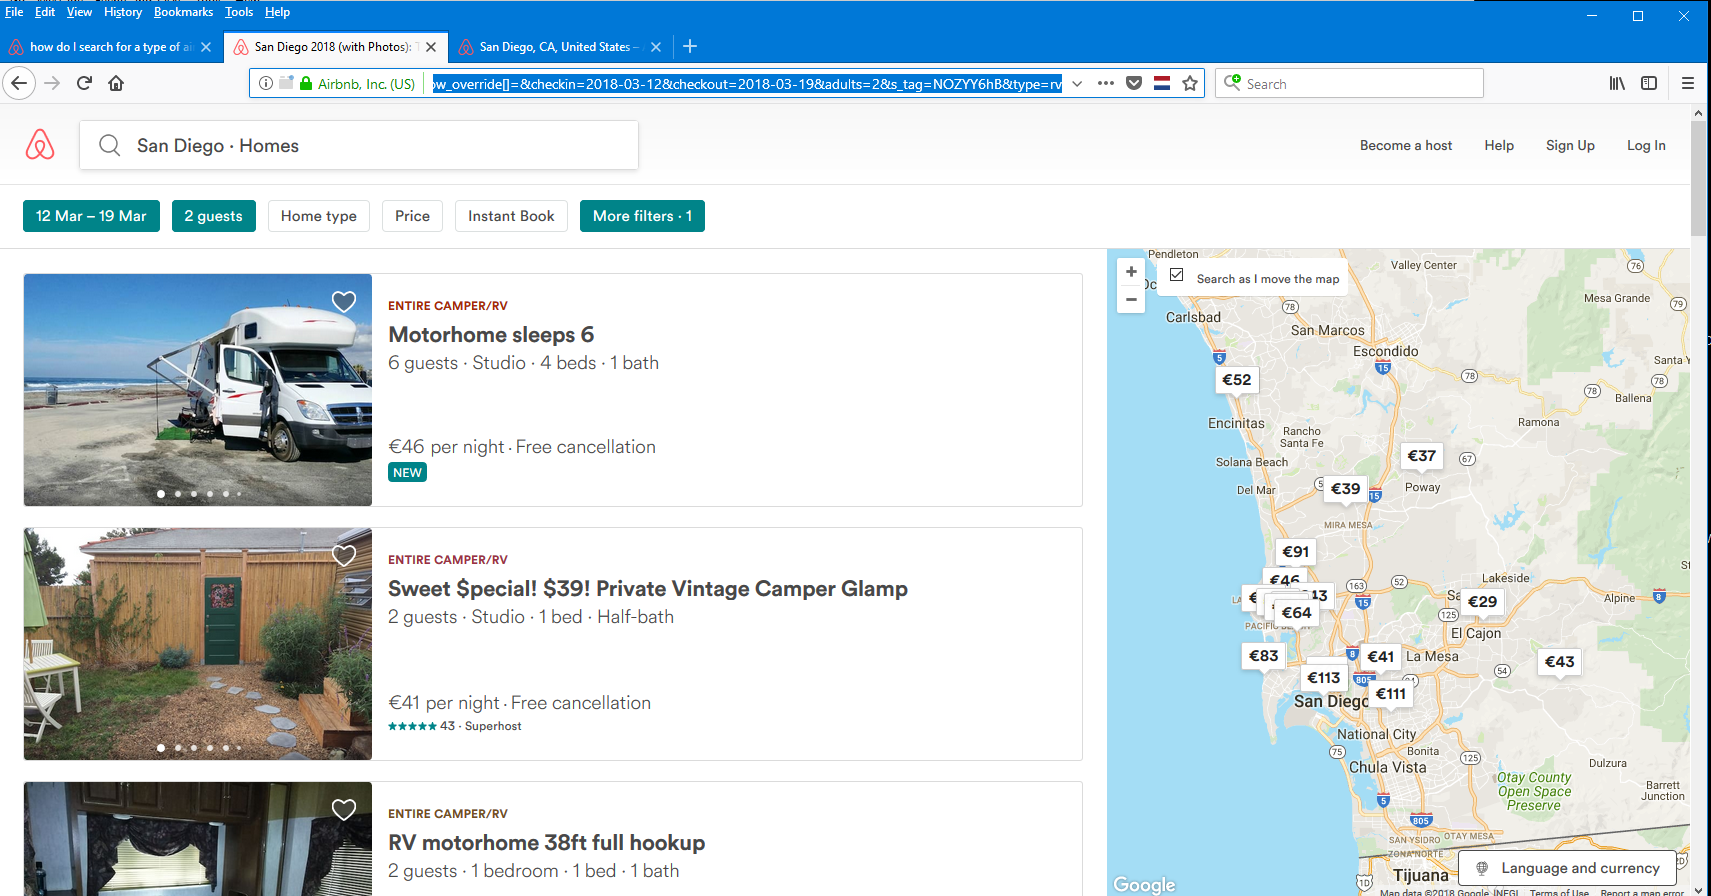Click the San Diego Homes search field
The width and height of the screenshot is (1711, 896).
(x=359, y=146)
